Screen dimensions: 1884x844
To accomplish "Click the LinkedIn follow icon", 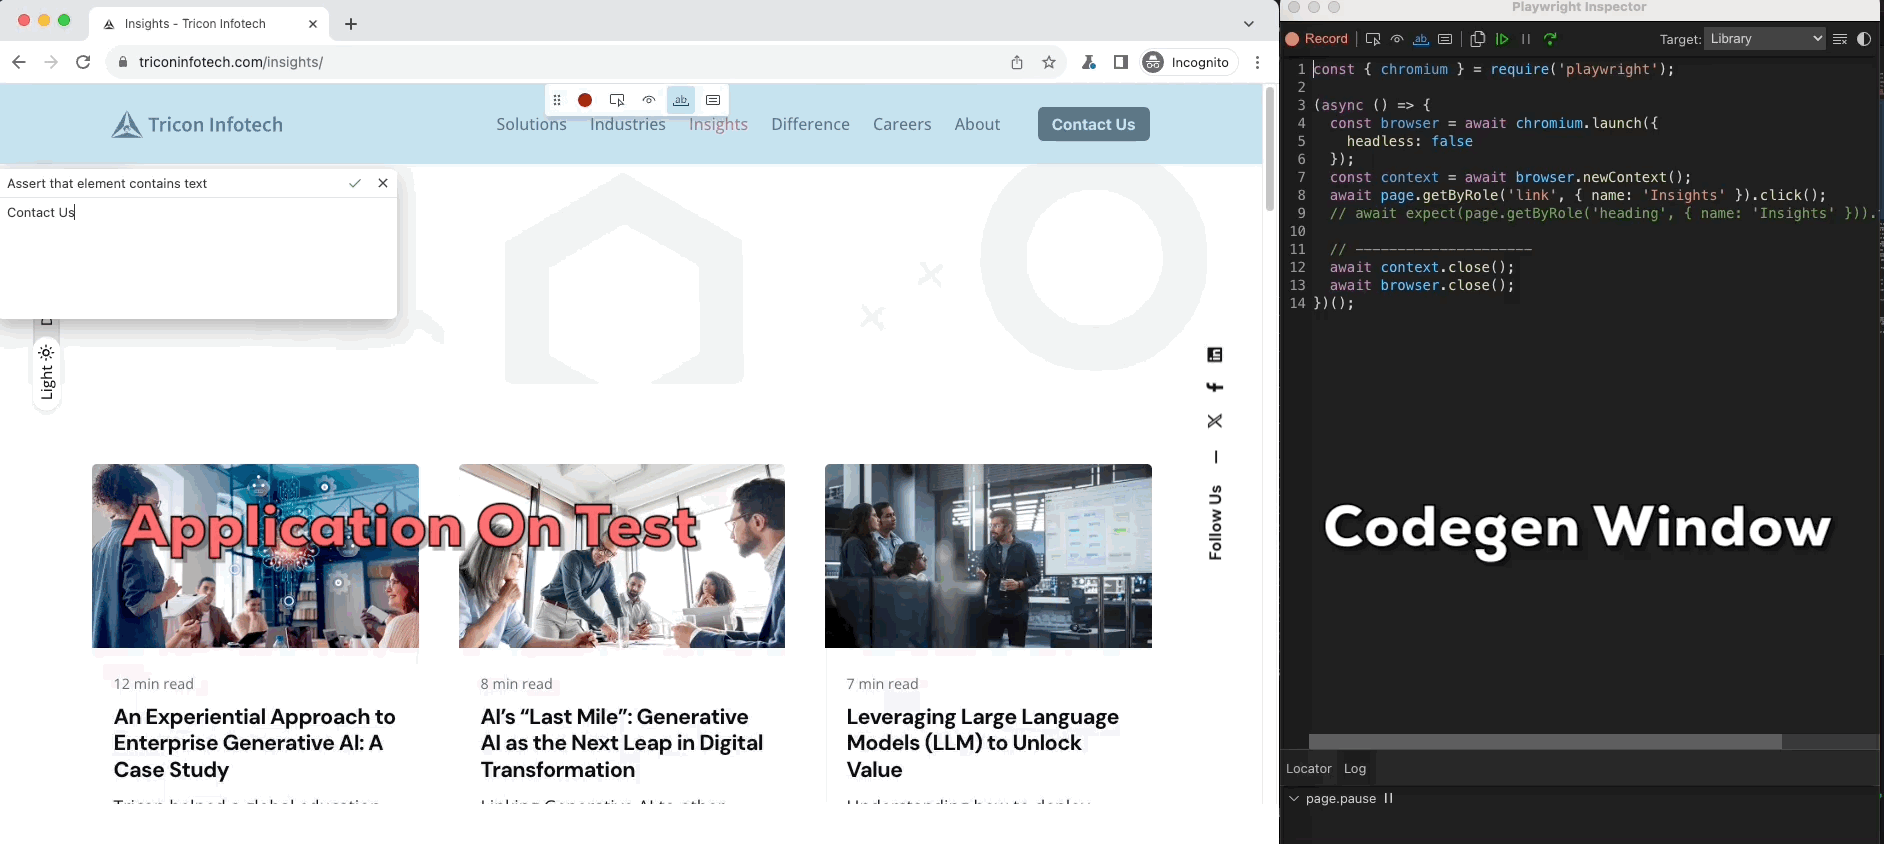I will pos(1215,355).
